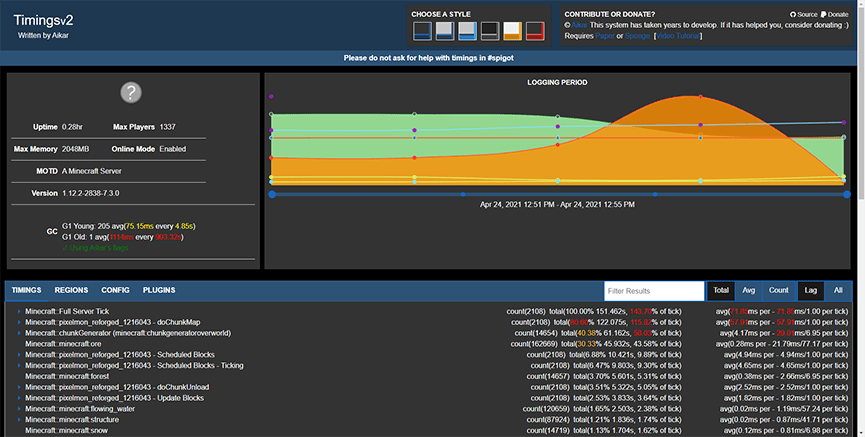This screenshot has height=437, width=865.
Task: Select the black style swatch
Action: pos(490,31)
